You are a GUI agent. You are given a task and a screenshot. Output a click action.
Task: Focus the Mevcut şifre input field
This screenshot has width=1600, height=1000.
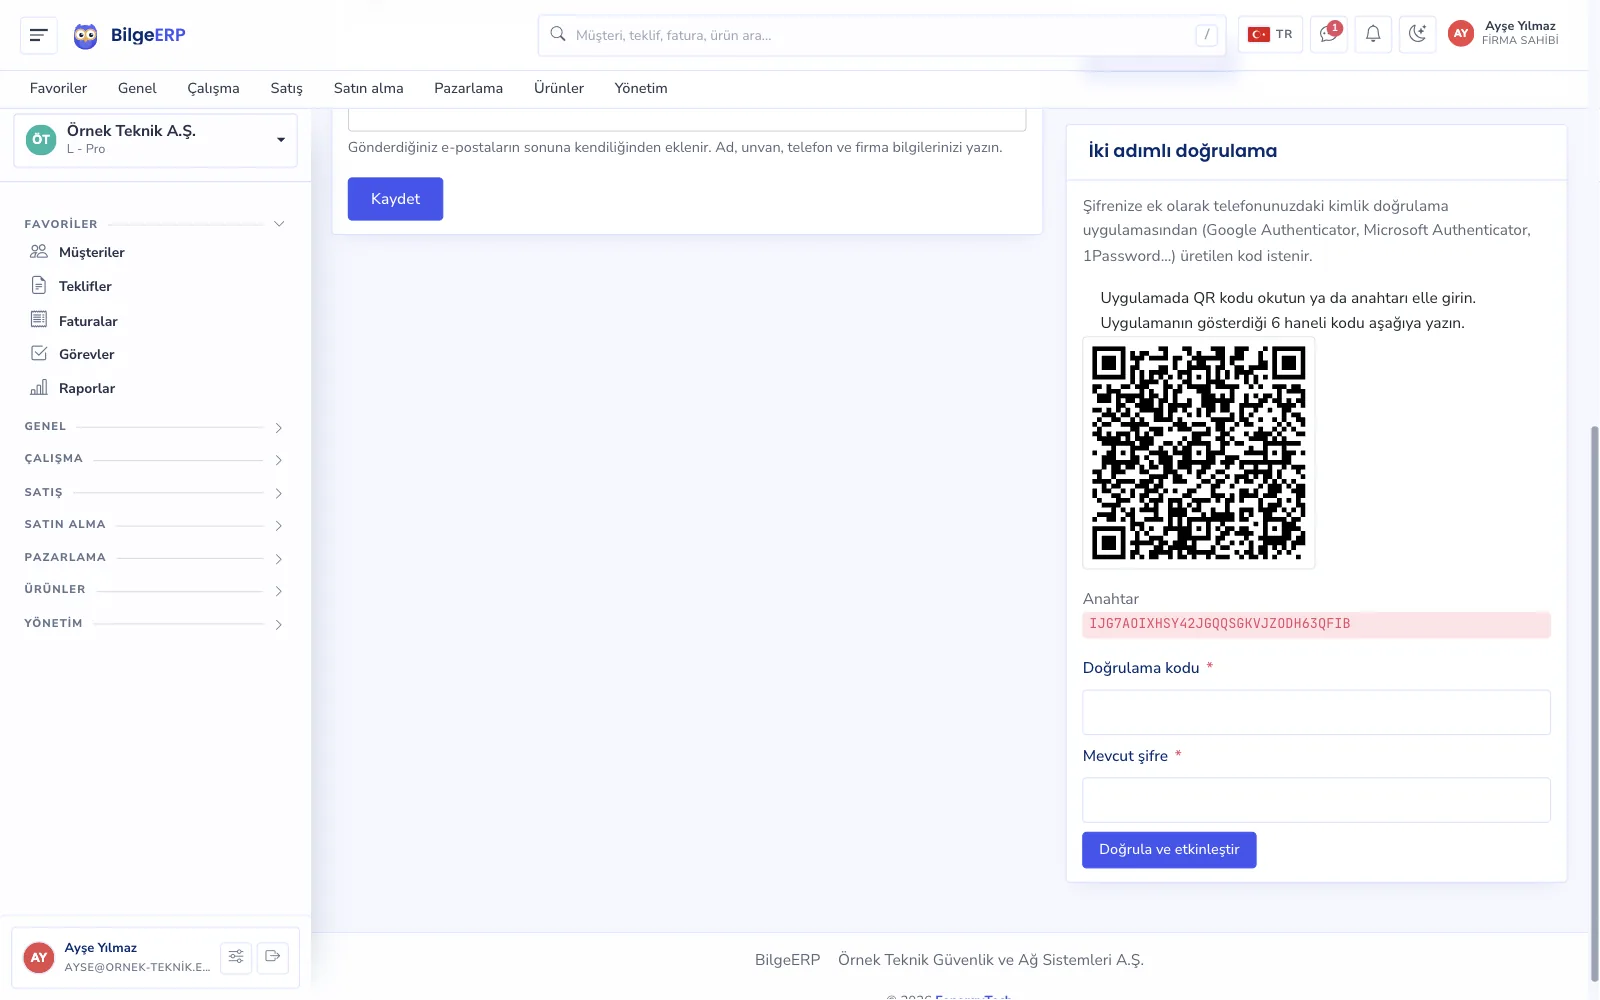tap(1316, 800)
